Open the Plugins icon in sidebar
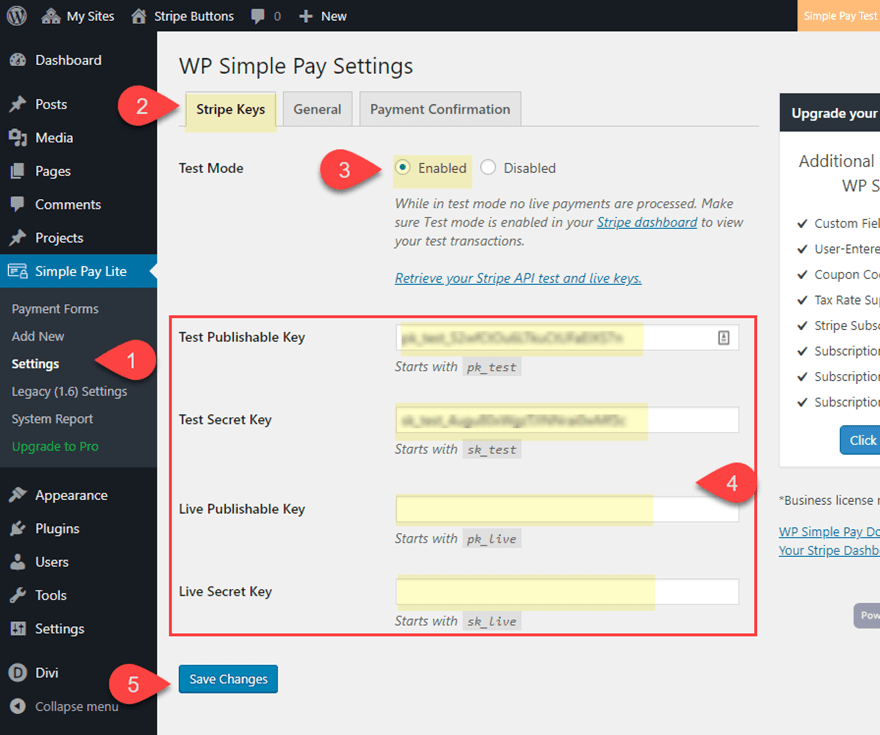This screenshot has width=880, height=735. (17, 528)
